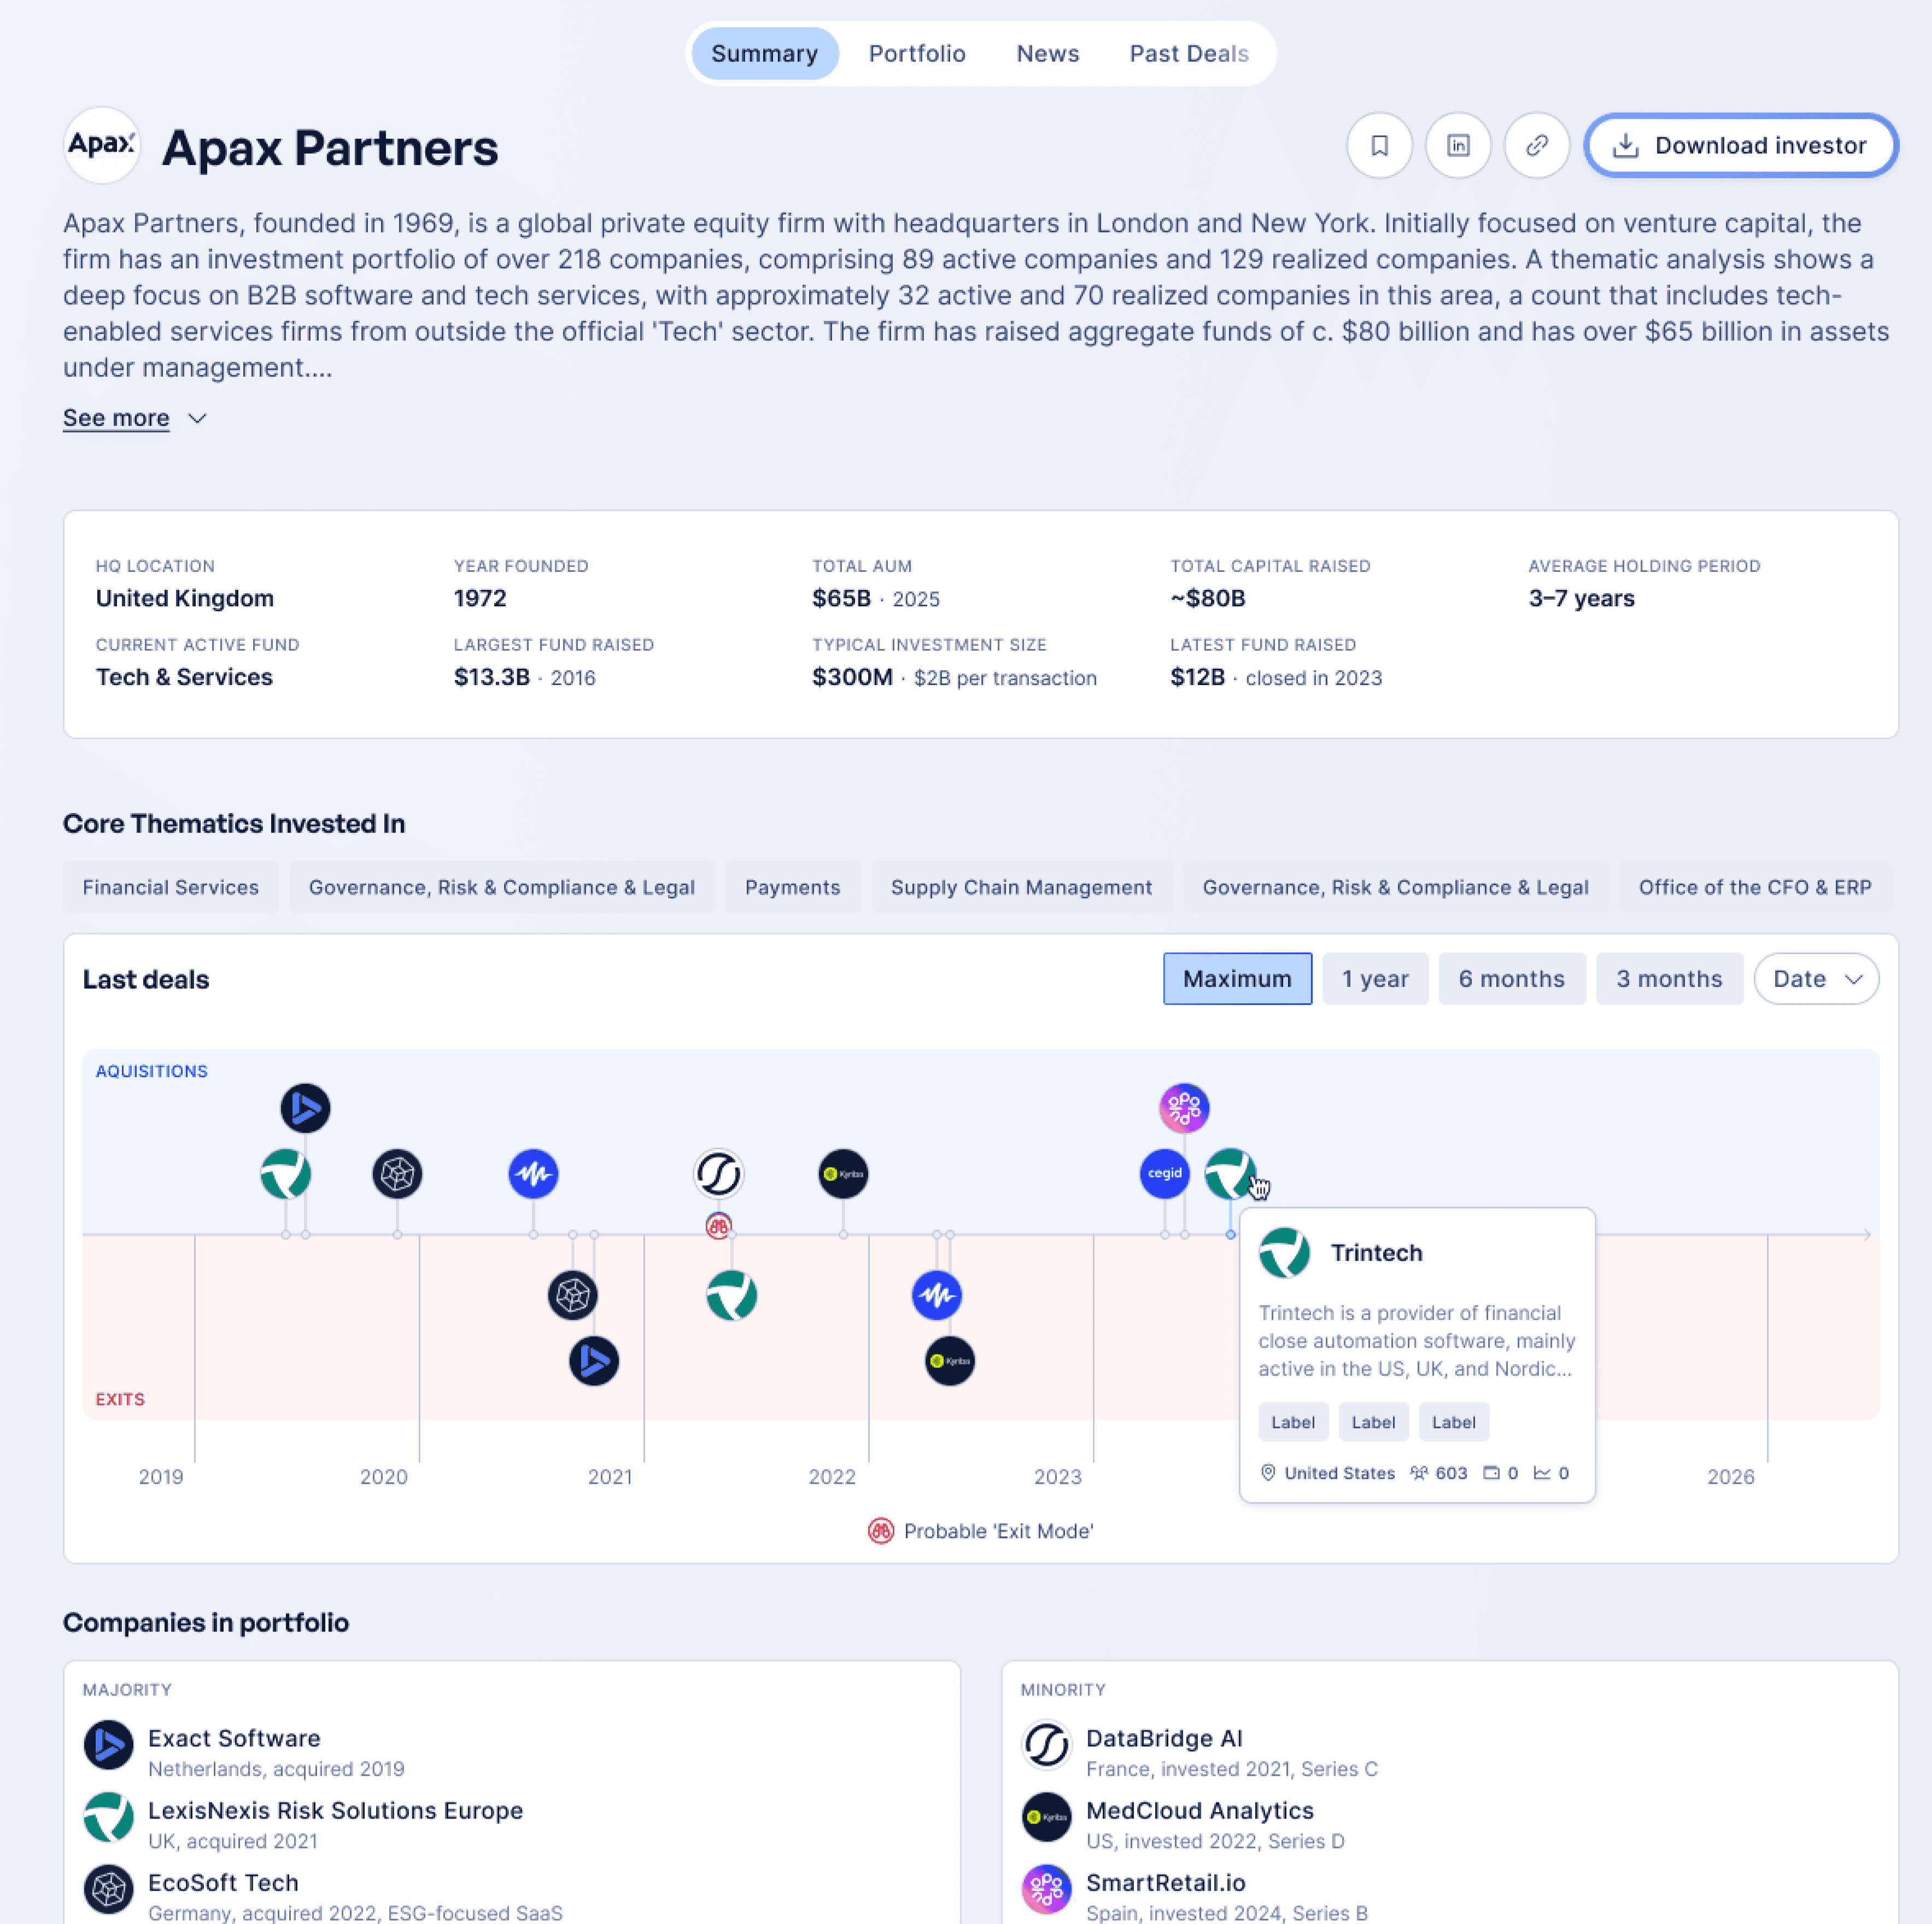Click the purple SmartRetail logo in acquisitions

(x=1184, y=1108)
